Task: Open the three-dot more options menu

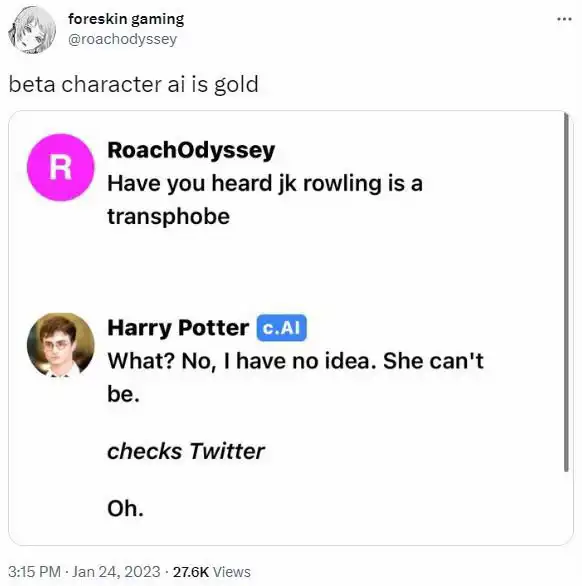Action: 564,19
